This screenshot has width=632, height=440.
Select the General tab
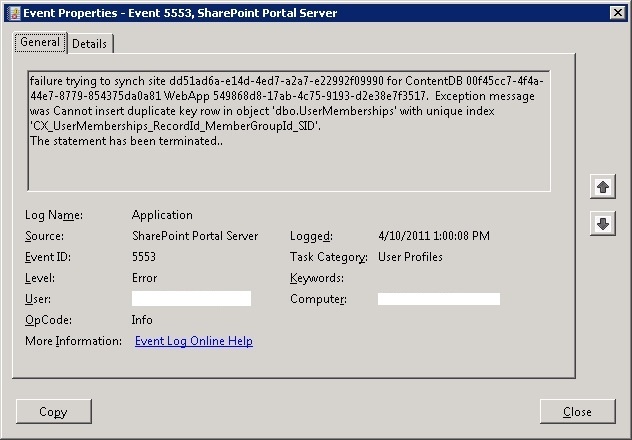[x=40, y=42]
